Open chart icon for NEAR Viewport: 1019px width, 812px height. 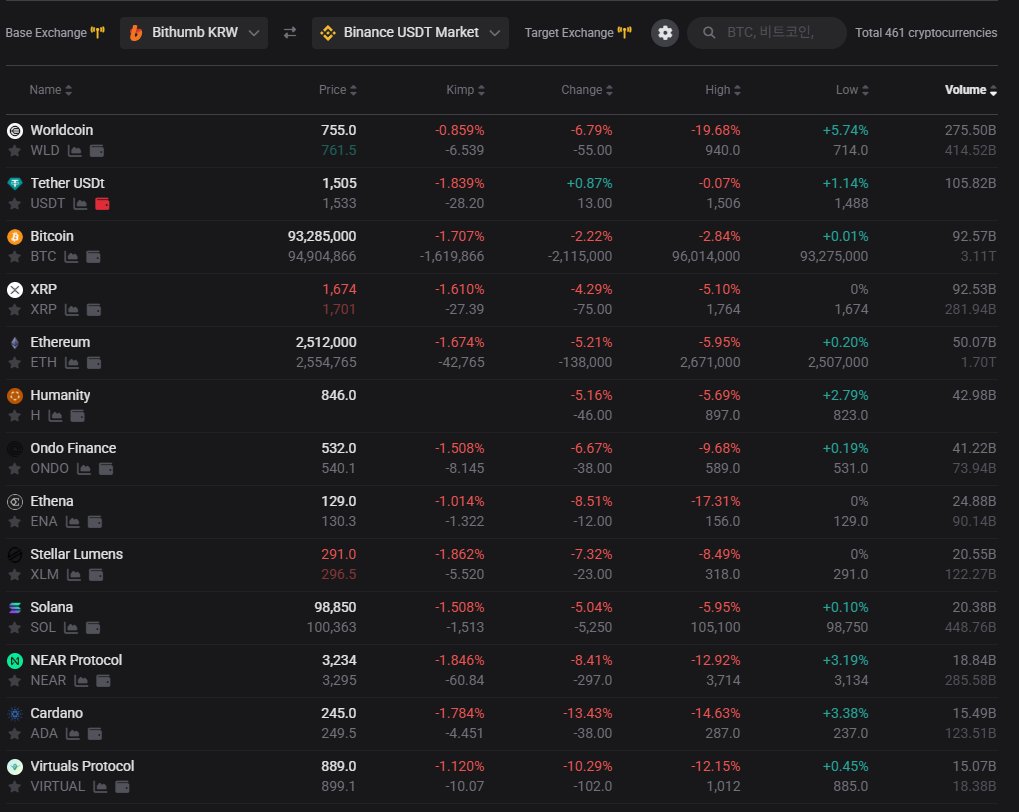81,681
